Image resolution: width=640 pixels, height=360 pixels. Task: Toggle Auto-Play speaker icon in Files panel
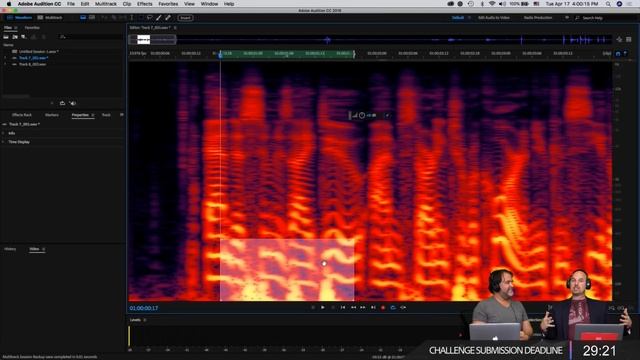pos(73,103)
